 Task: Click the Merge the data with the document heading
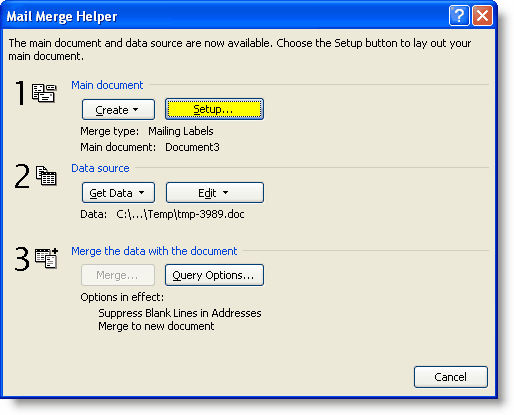coord(154,251)
